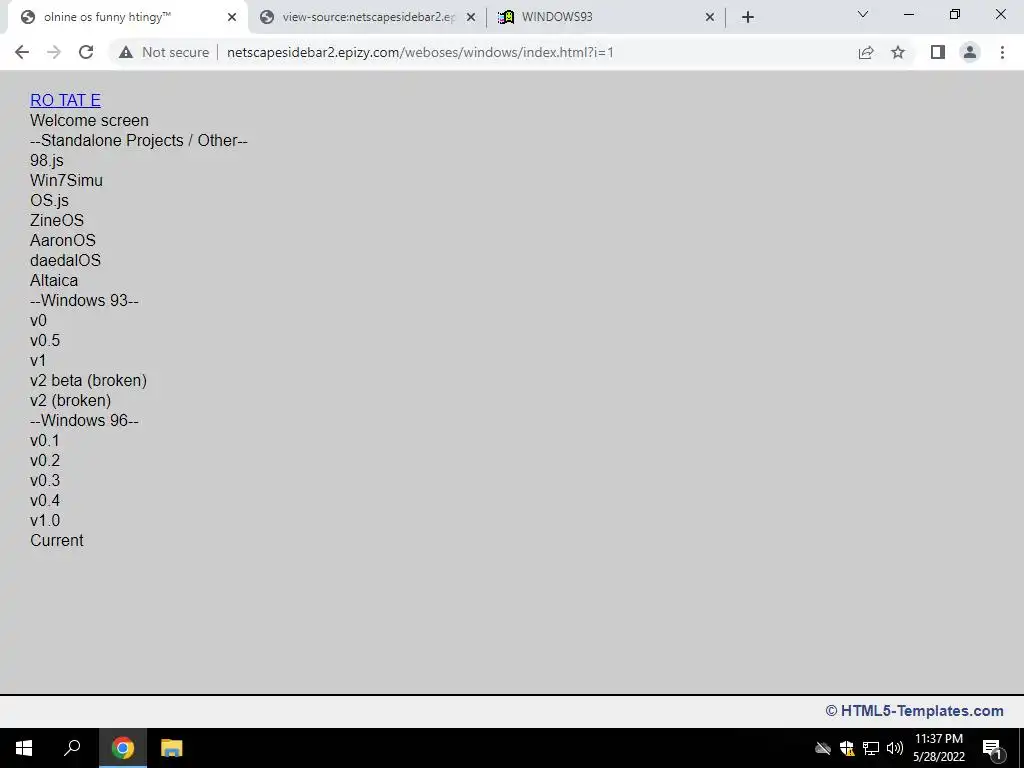This screenshot has height=768, width=1024.
Task: Open the notification center icon
Action: (992, 748)
